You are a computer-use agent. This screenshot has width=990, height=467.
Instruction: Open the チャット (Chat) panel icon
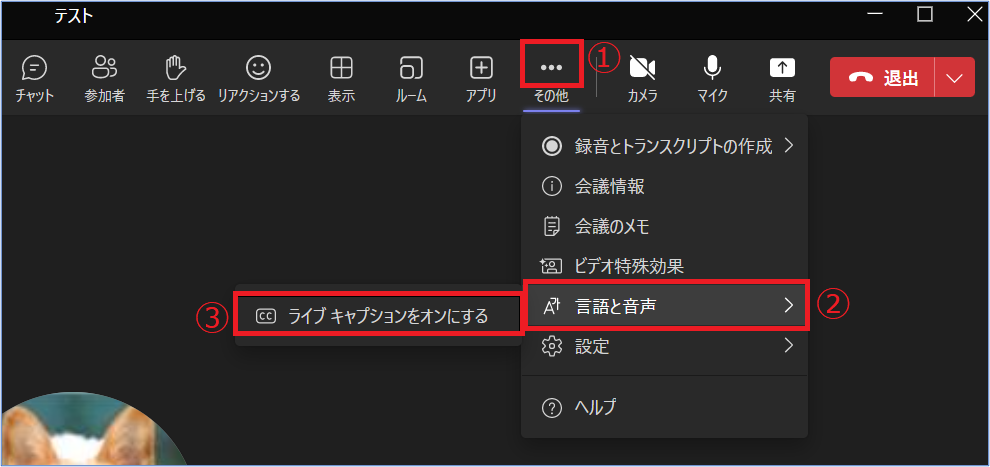[x=34, y=78]
